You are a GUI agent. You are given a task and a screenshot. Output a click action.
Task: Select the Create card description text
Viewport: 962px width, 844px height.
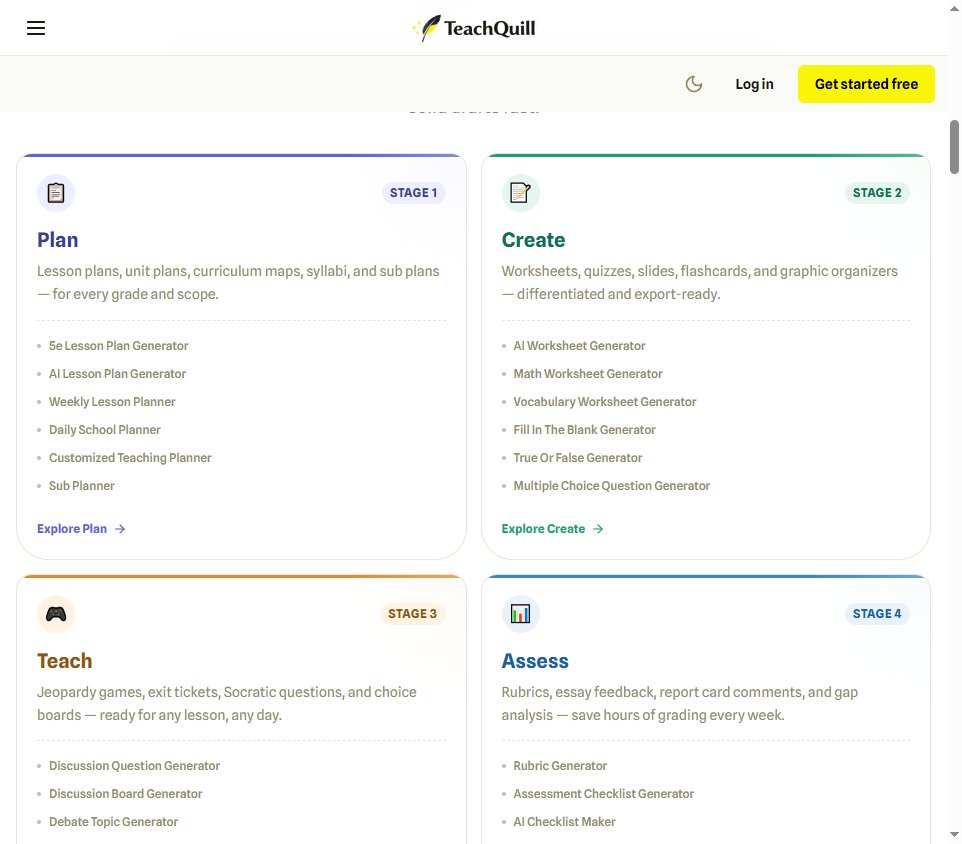tap(699, 283)
